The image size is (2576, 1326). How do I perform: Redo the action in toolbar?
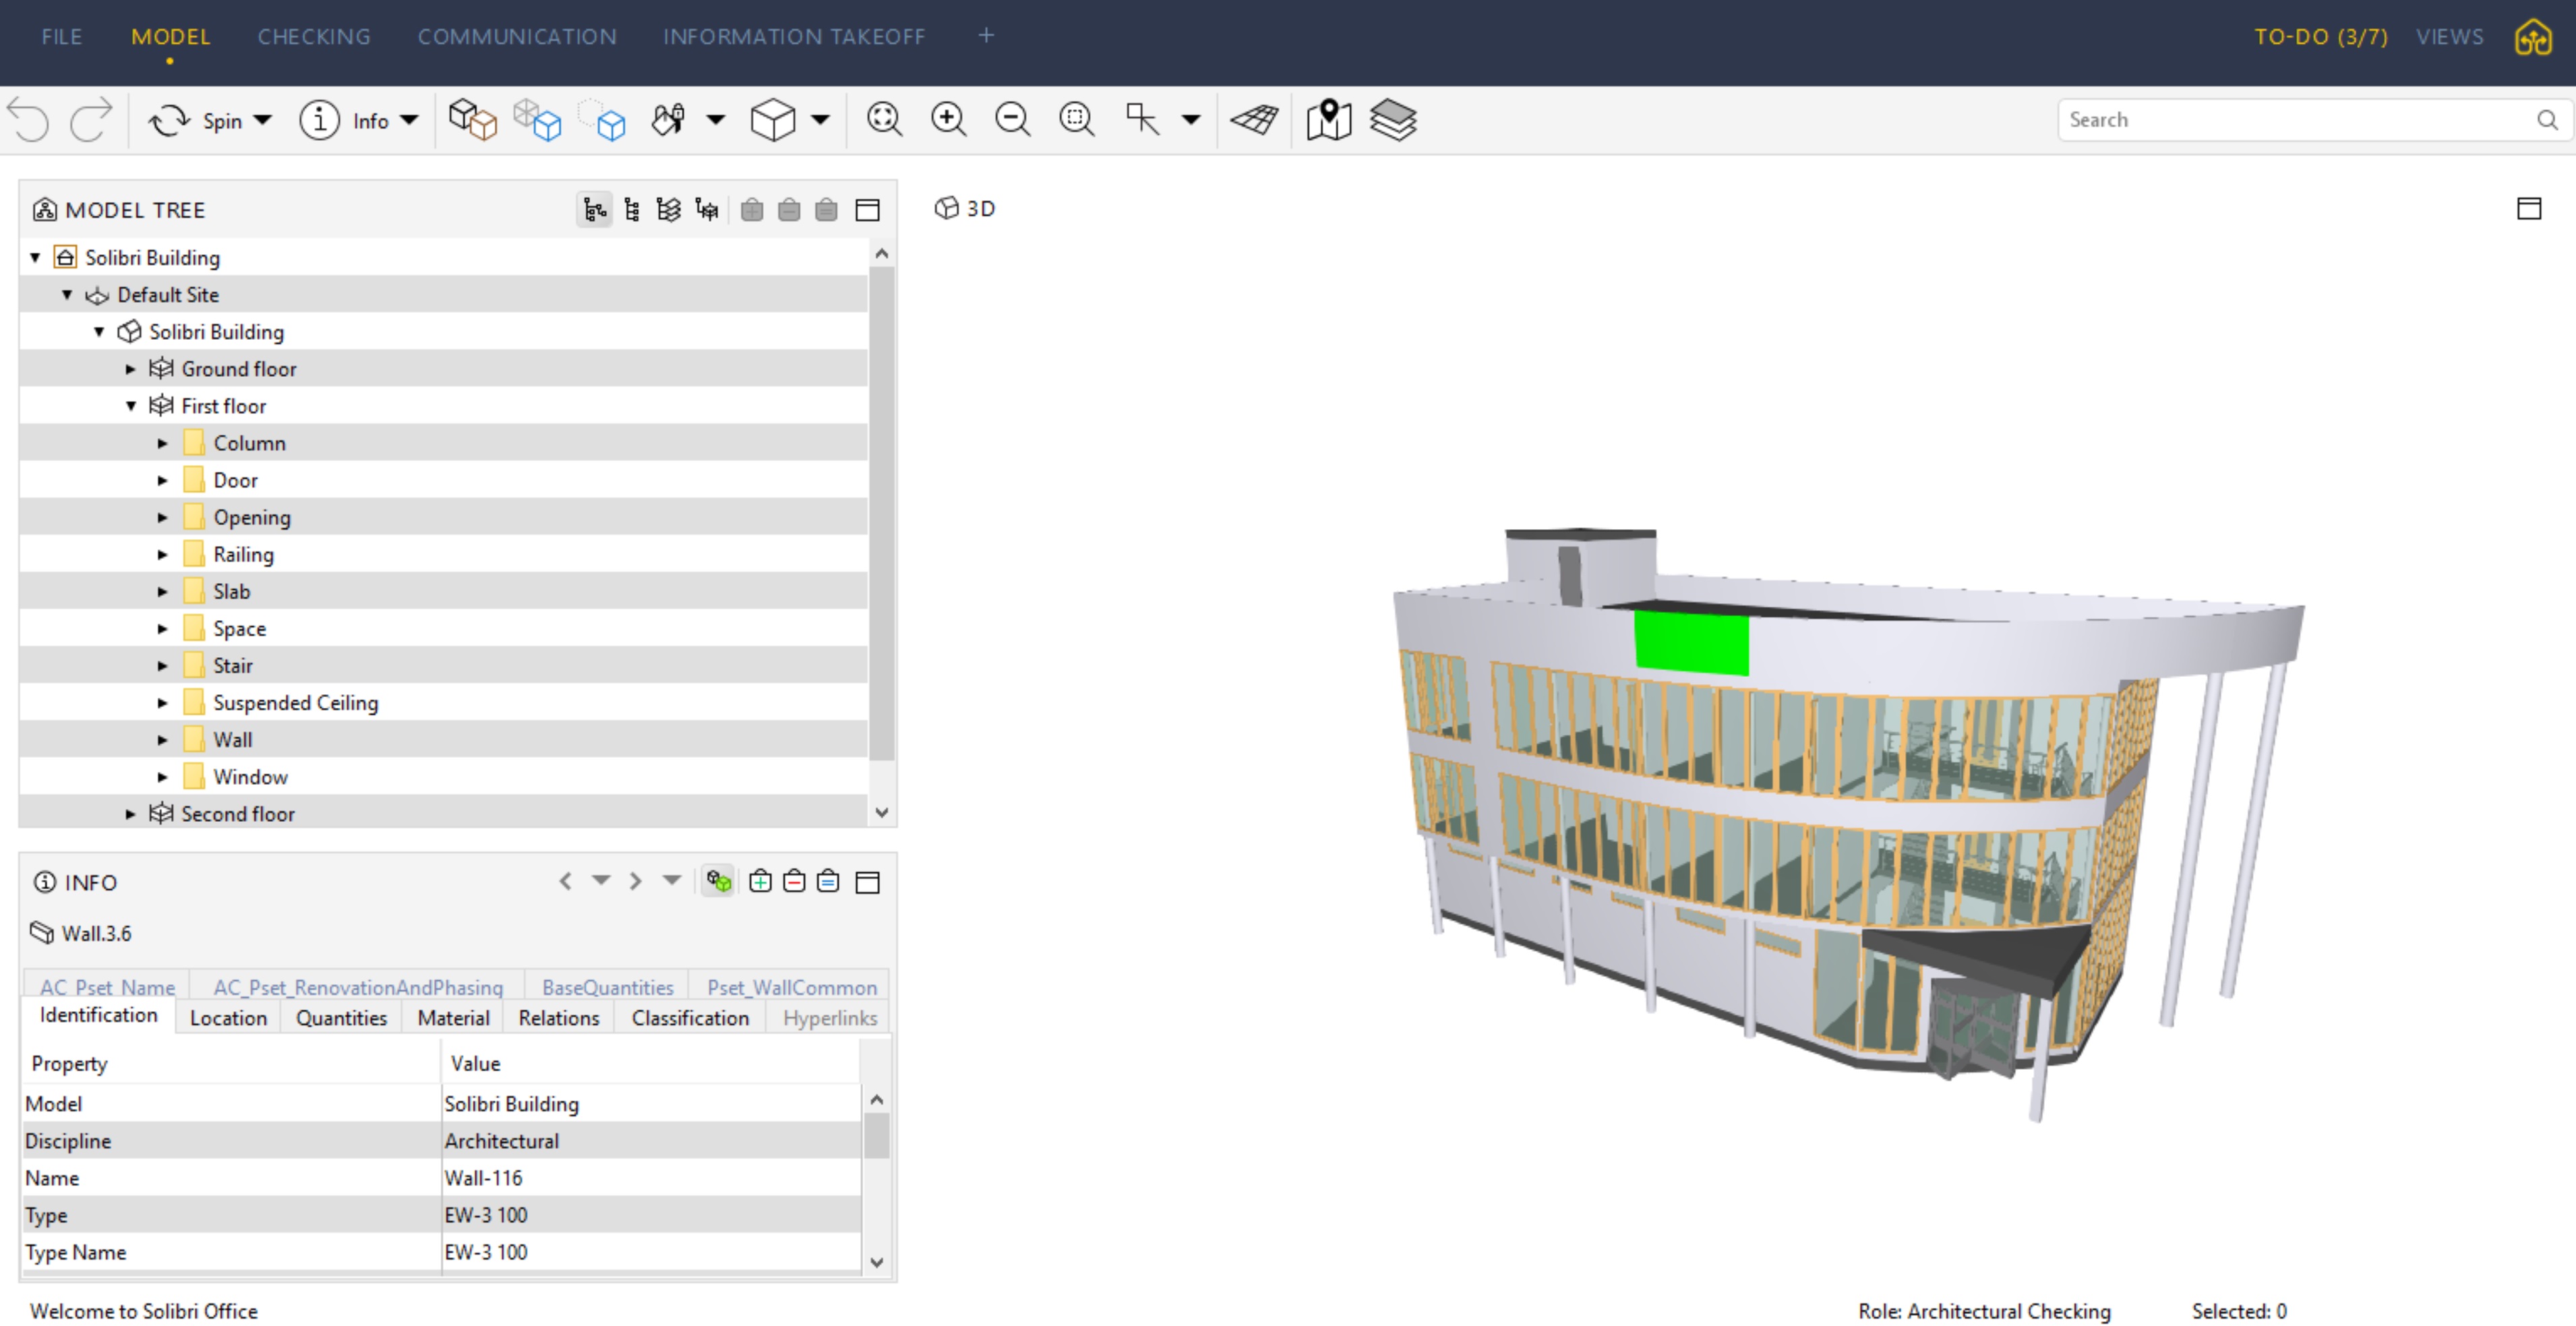(92, 120)
